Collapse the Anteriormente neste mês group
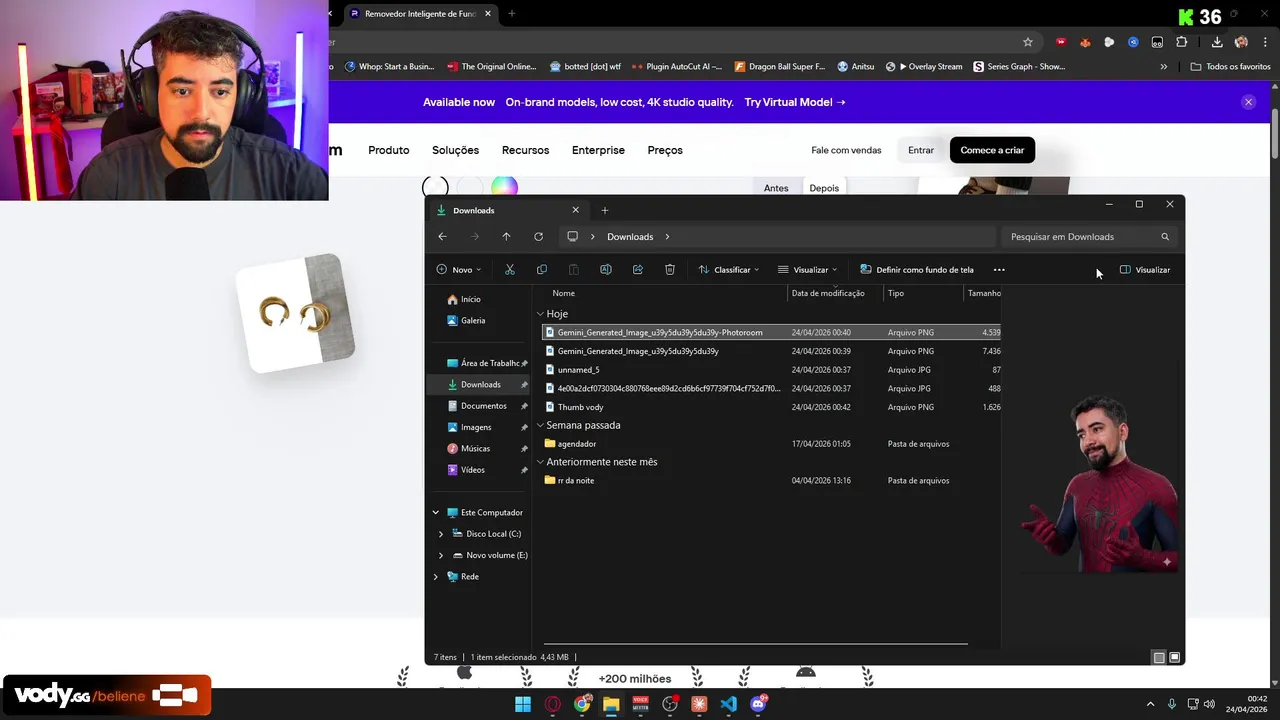The height and width of the screenshot is (720, 1280). click(541, 462)
